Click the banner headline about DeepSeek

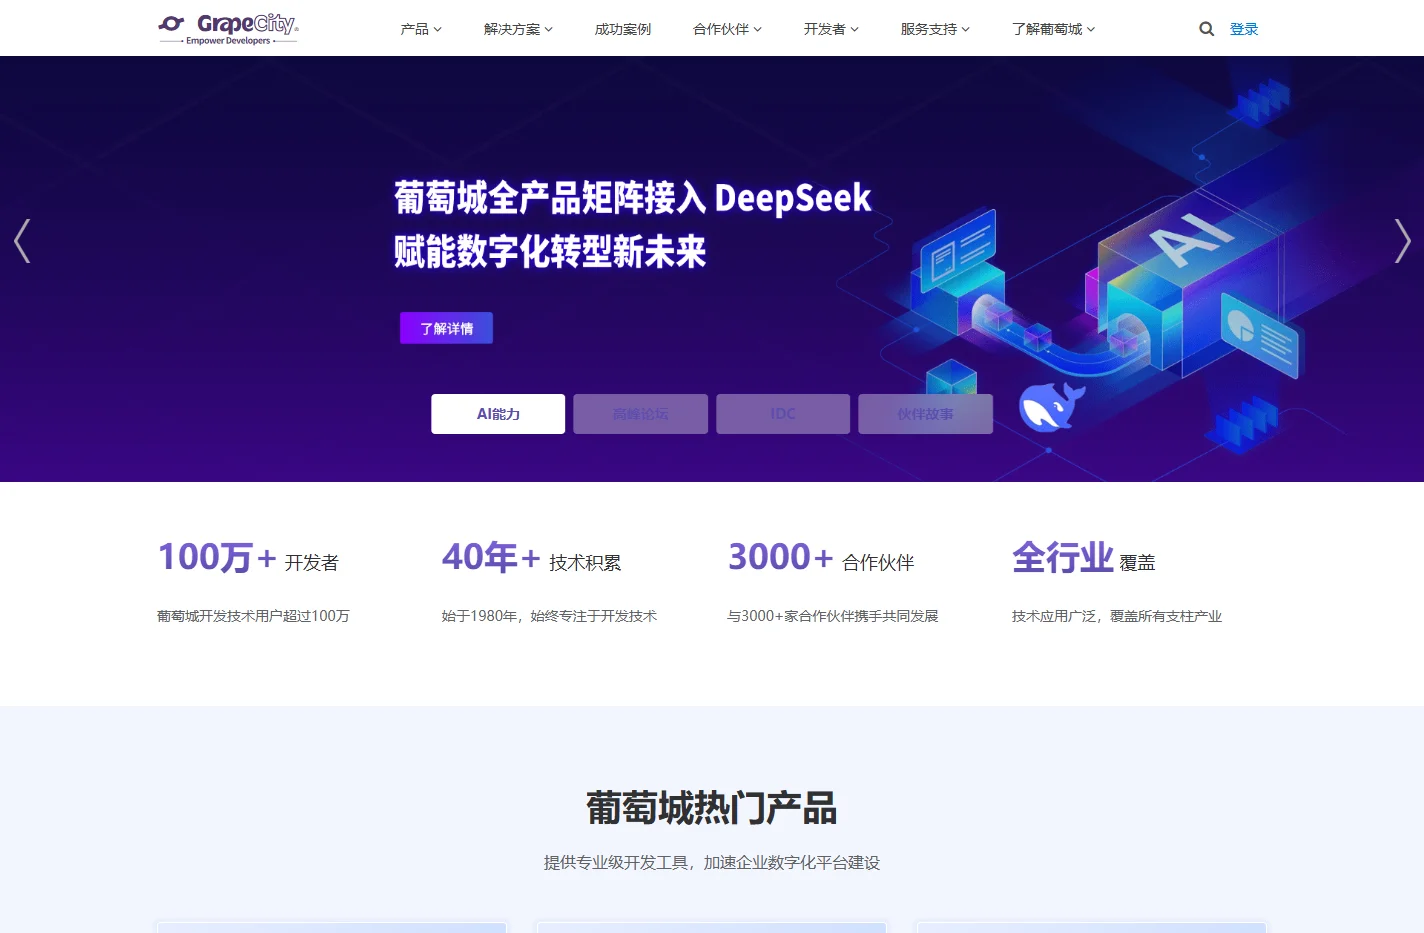[632, 225]
